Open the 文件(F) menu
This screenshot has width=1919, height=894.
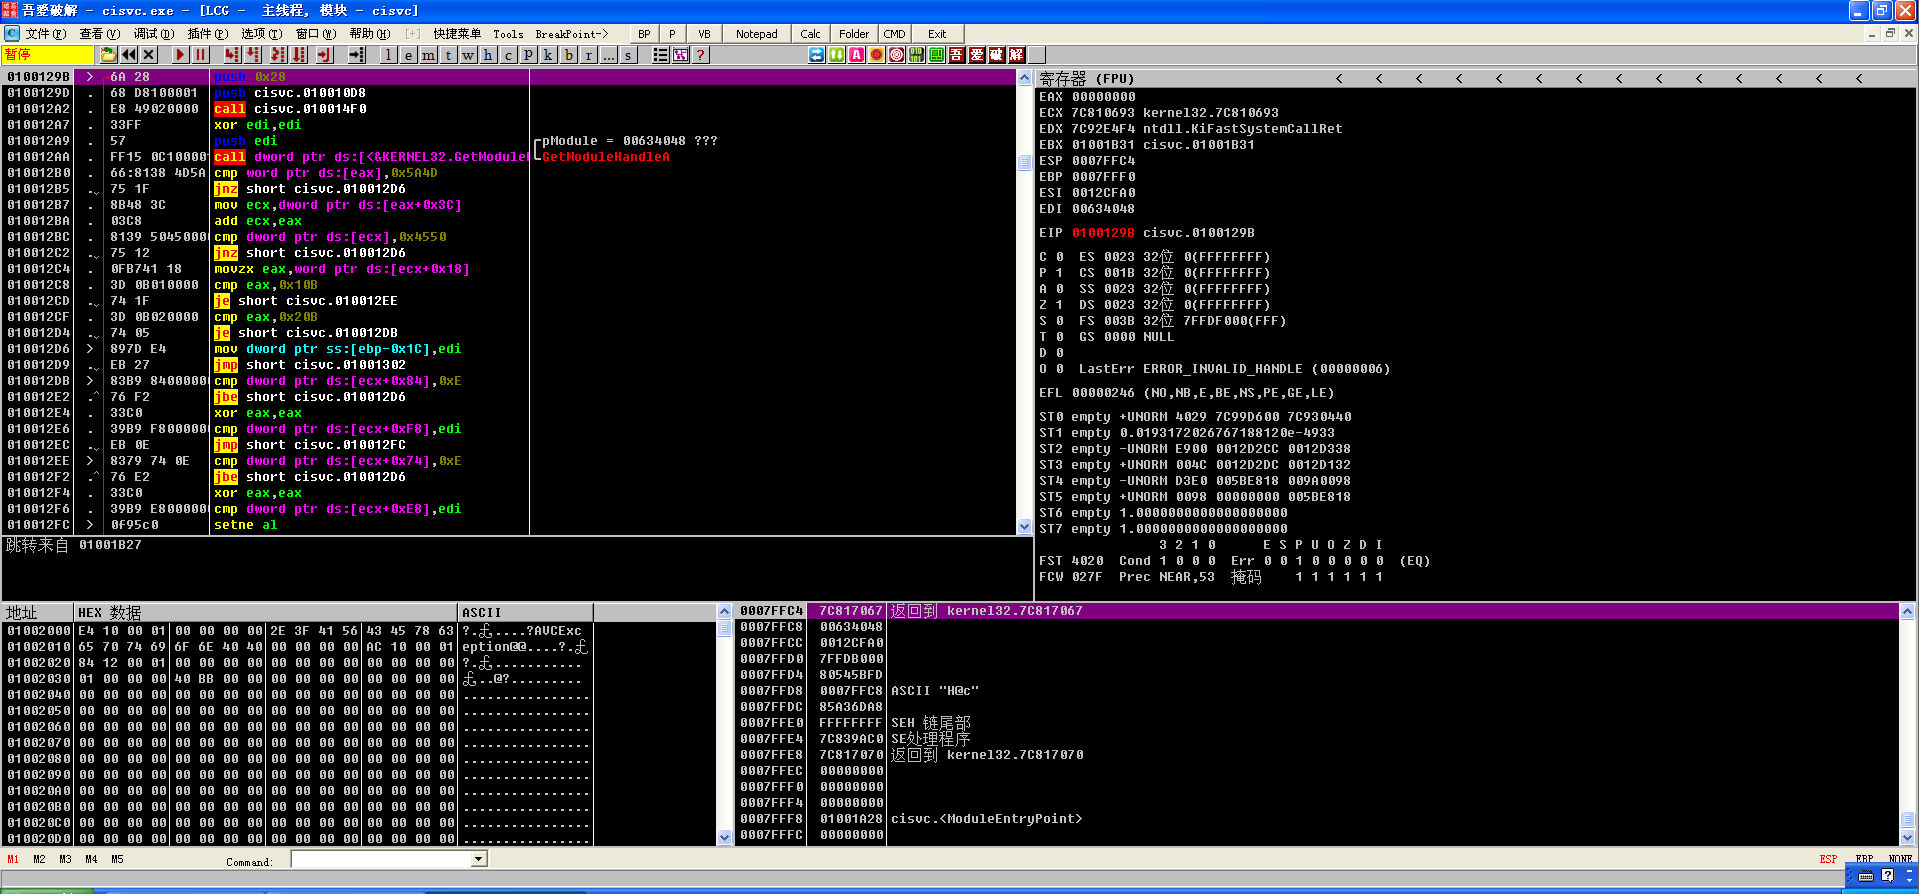point(46,34)
